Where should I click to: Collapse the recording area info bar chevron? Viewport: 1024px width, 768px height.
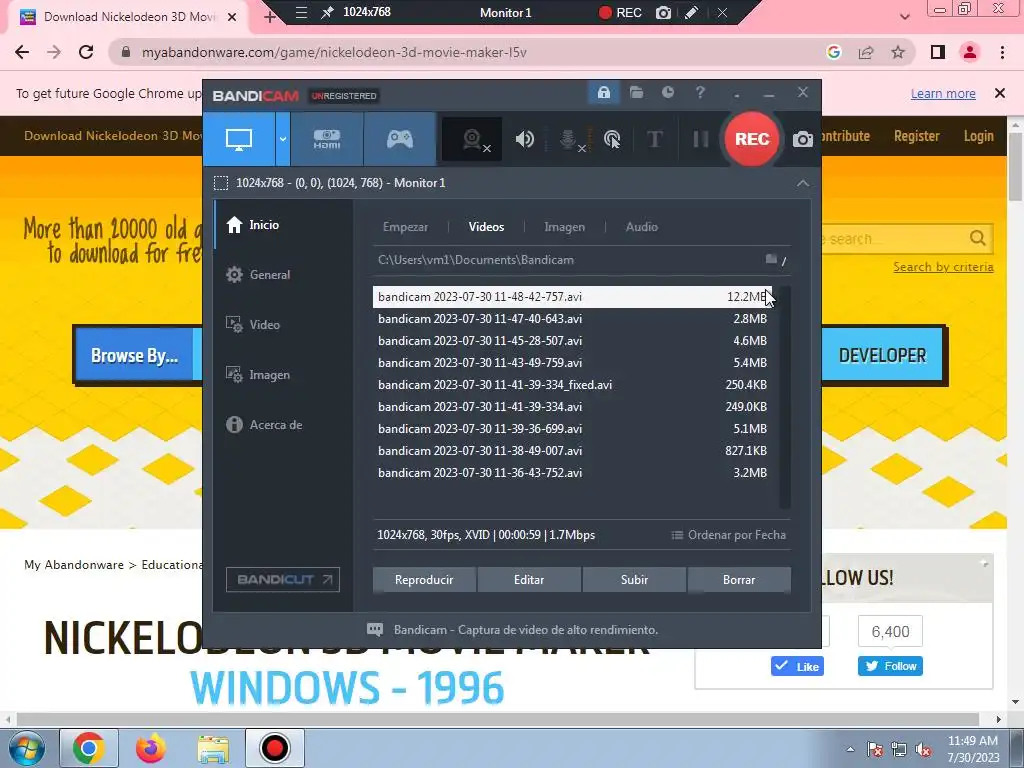(x=803, y=184)
